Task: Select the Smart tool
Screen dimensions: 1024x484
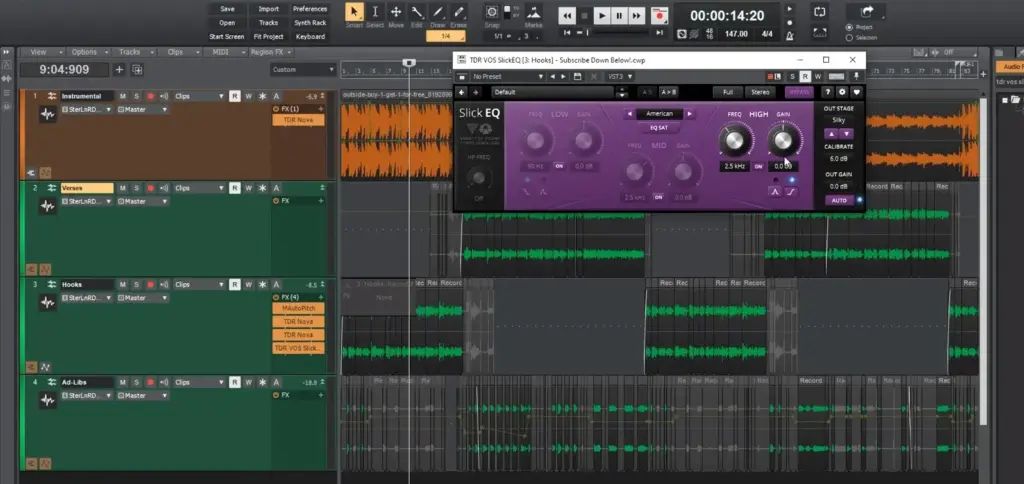Action: click(354, 12)
